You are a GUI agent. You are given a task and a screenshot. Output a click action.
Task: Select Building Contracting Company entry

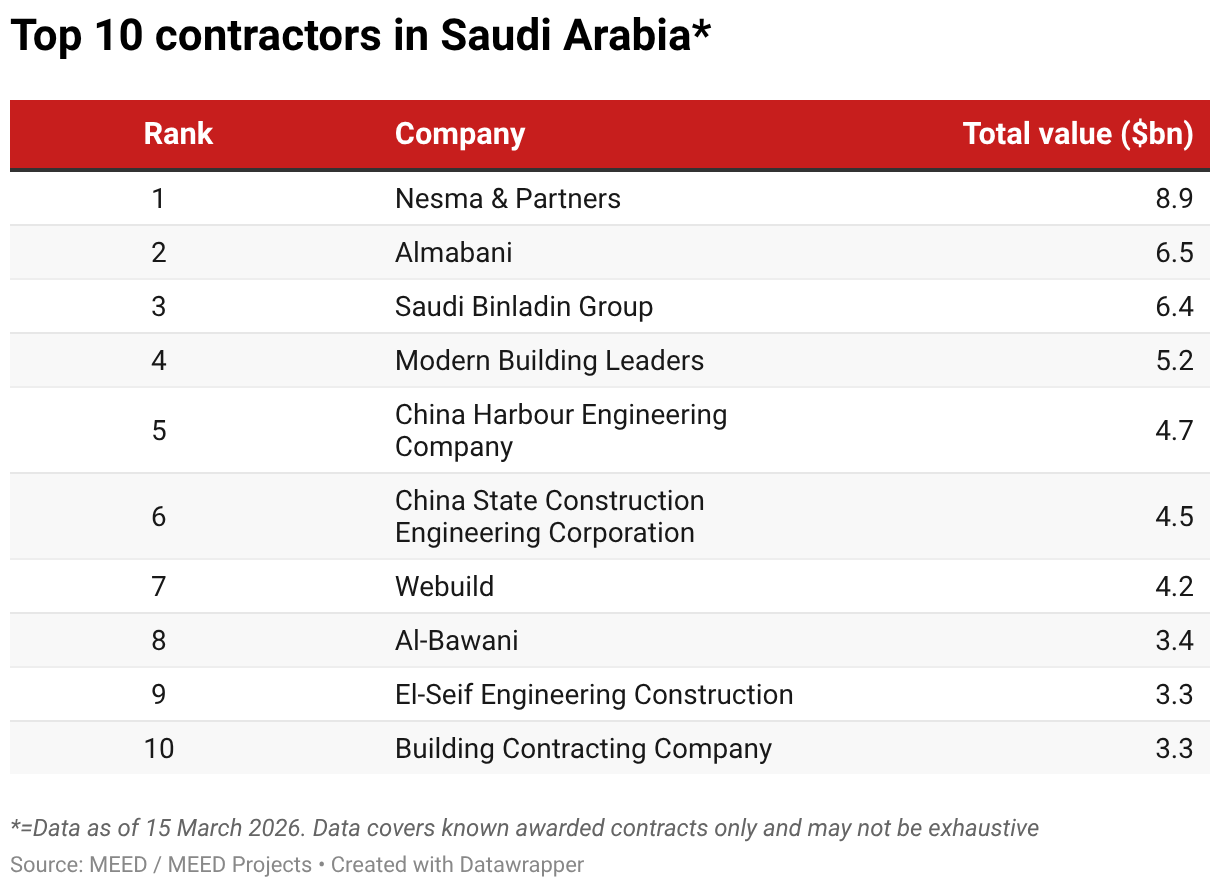tap(583, 748)
